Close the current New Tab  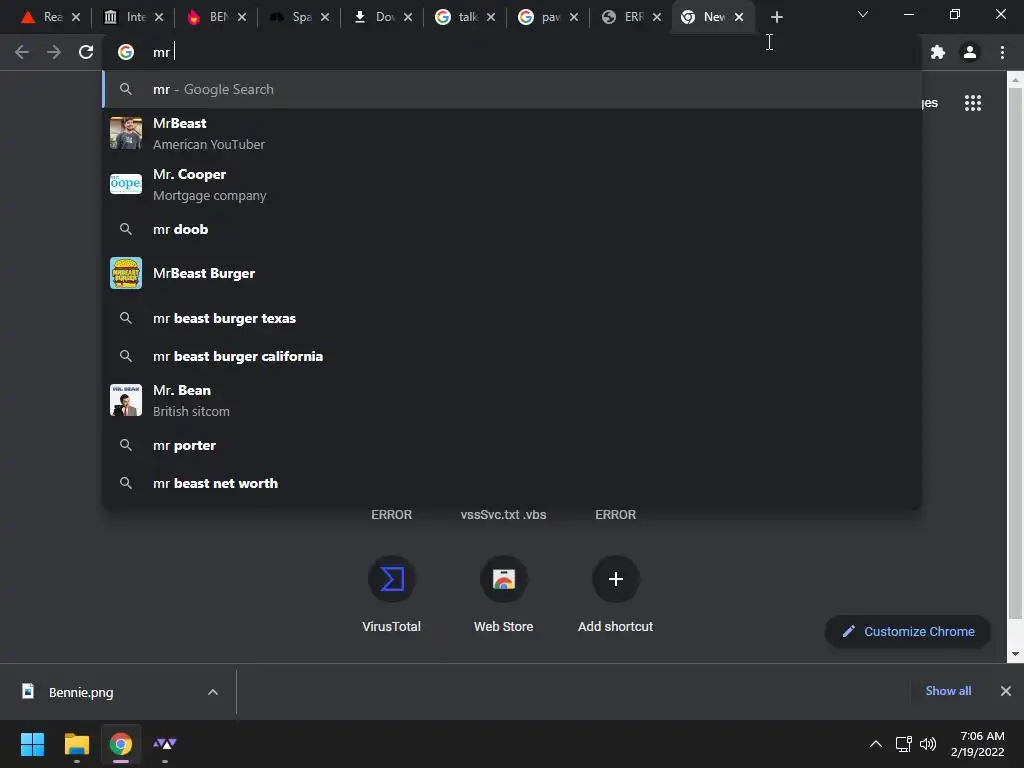(739, 17)
